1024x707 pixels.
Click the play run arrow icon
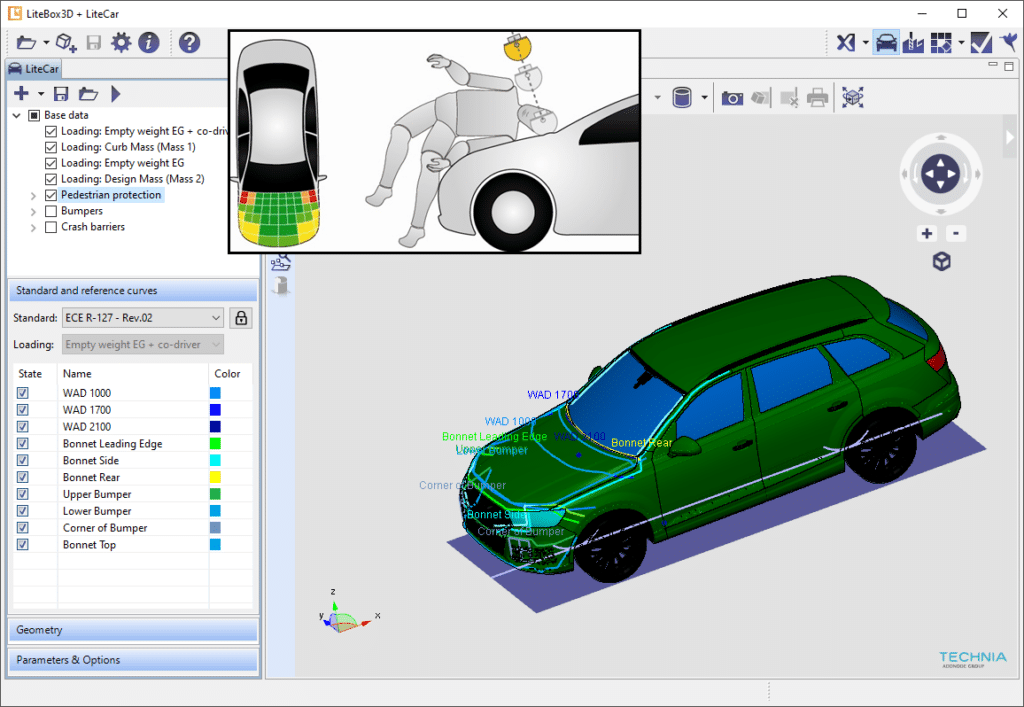(116, 94)
